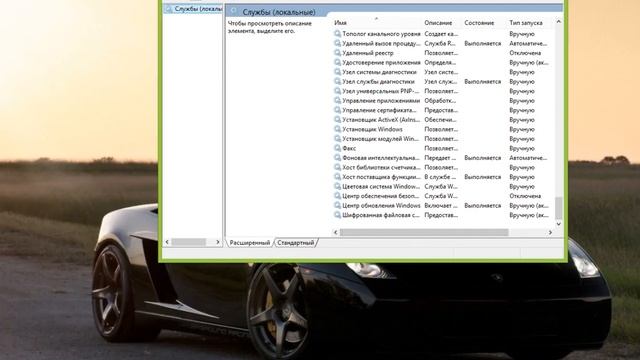Click the left arrow of the services list horizontal scrollbar

(x=336, y=232)
